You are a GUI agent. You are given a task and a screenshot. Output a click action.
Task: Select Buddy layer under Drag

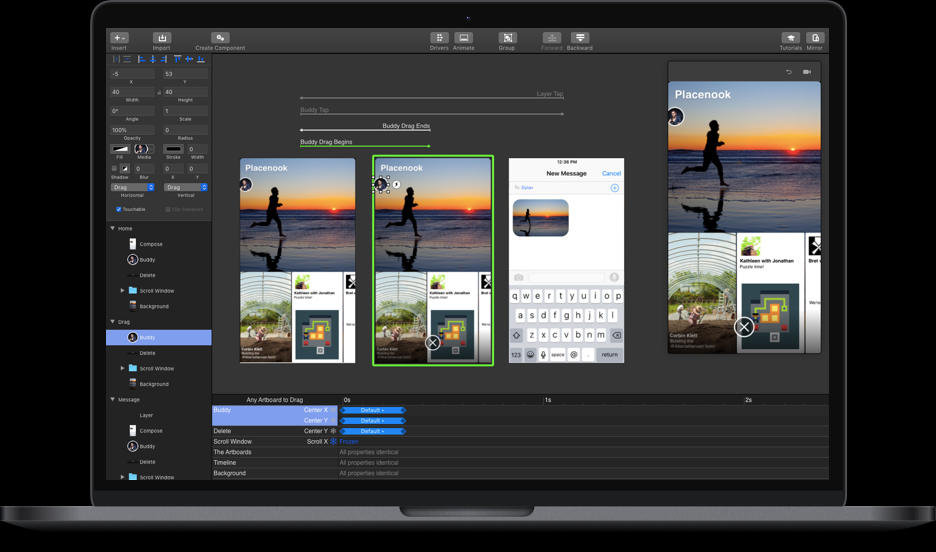159,337
